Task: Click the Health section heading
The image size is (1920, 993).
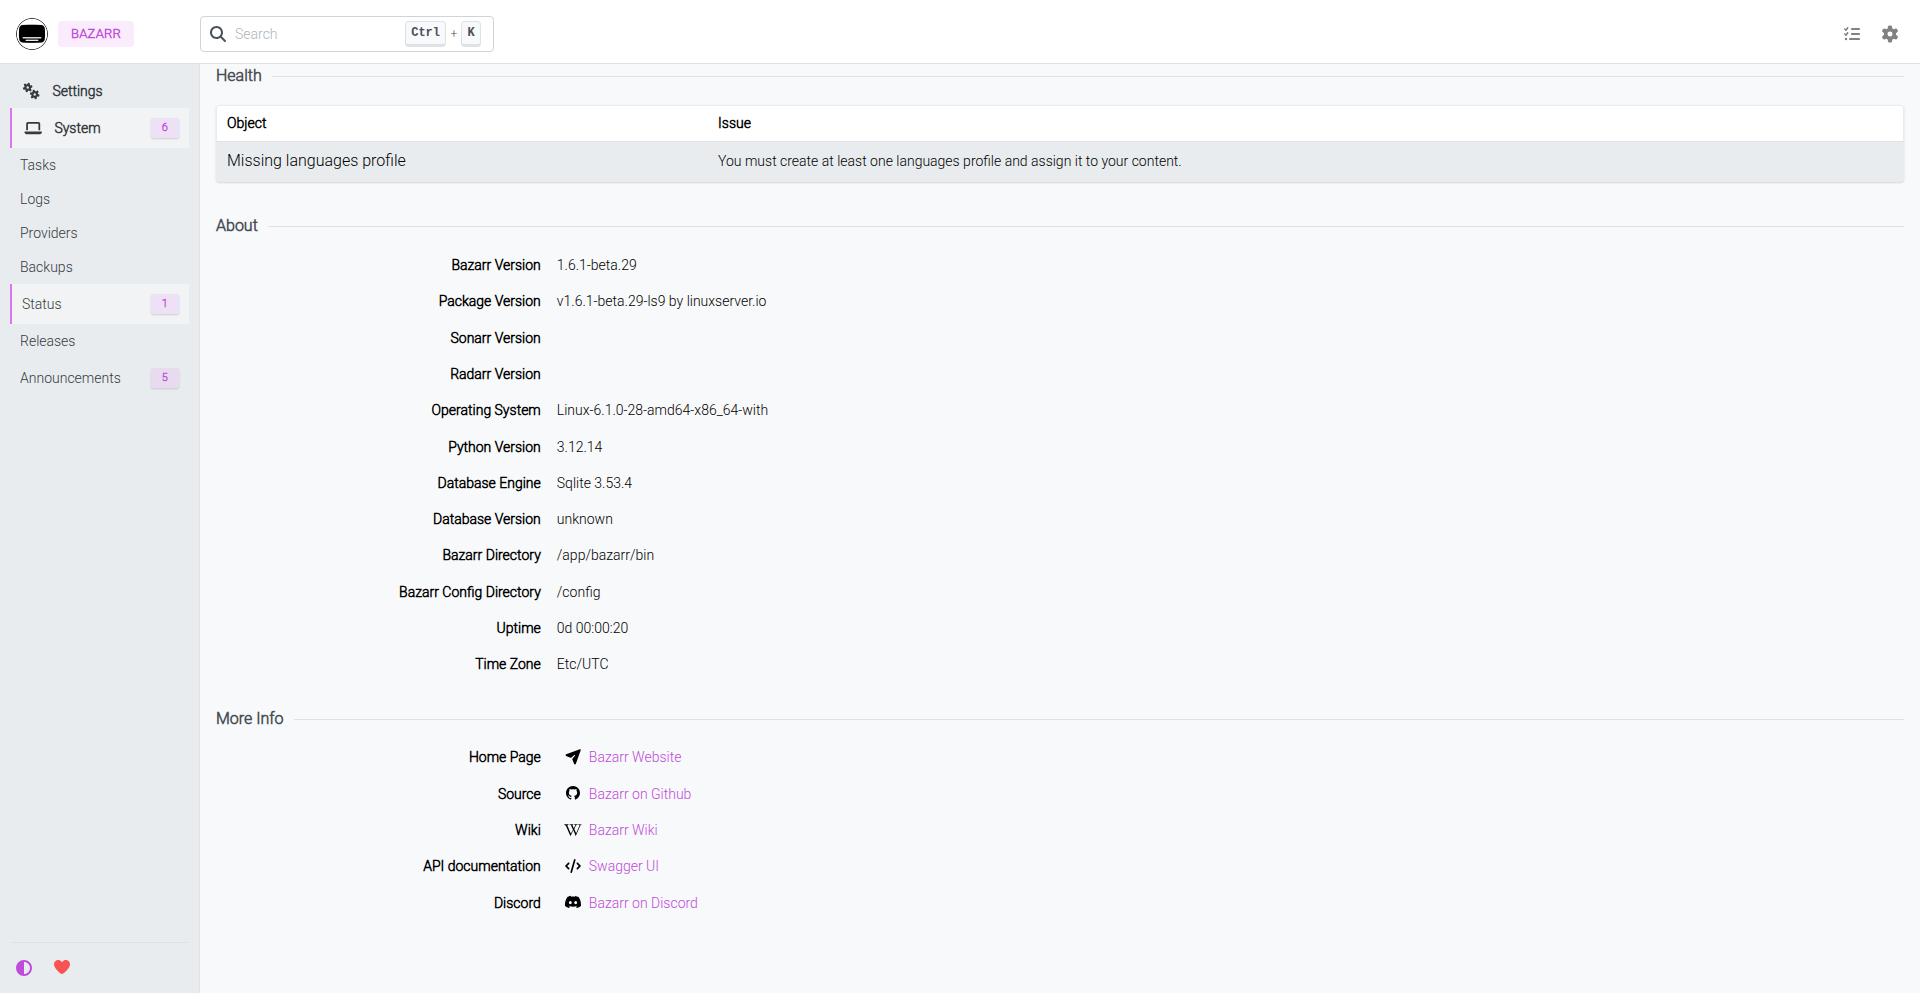Action: click(239, 76)
